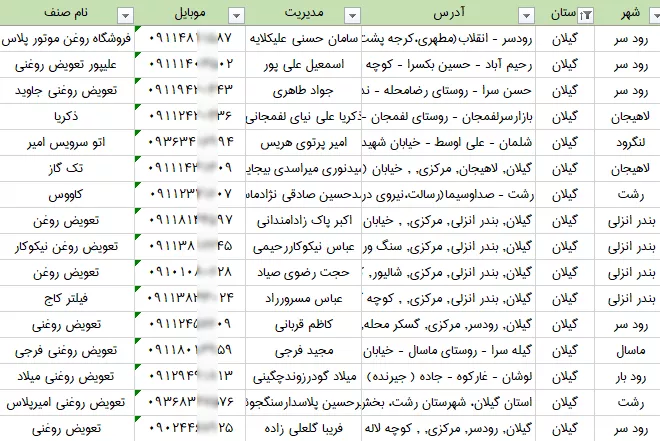Viewport: 660px width, 441px height.
Task: Select the manager cell کاظم قربانی
Action: pyautogui.click(x=303, y=325)
